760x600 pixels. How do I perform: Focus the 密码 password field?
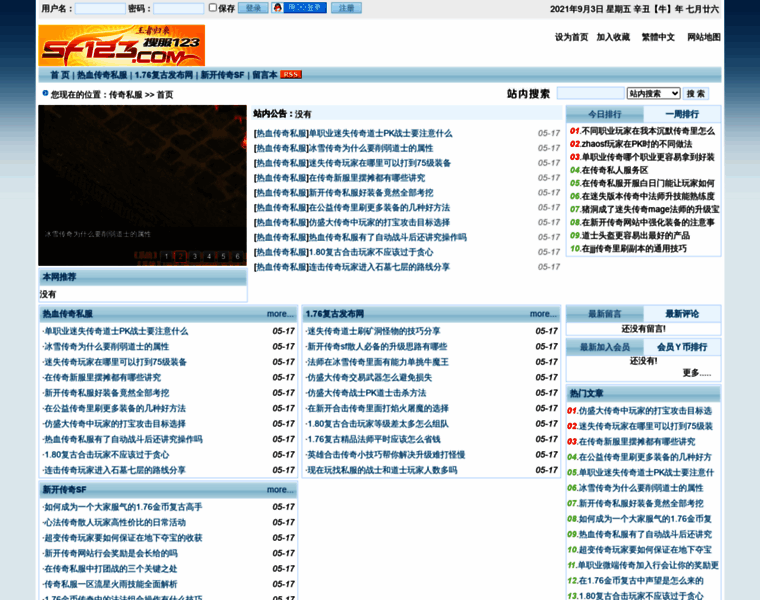click(178, 8)
